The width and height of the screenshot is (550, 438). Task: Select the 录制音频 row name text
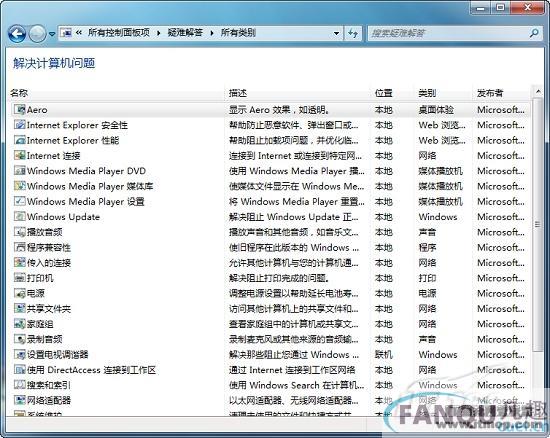tap(45, 339)
